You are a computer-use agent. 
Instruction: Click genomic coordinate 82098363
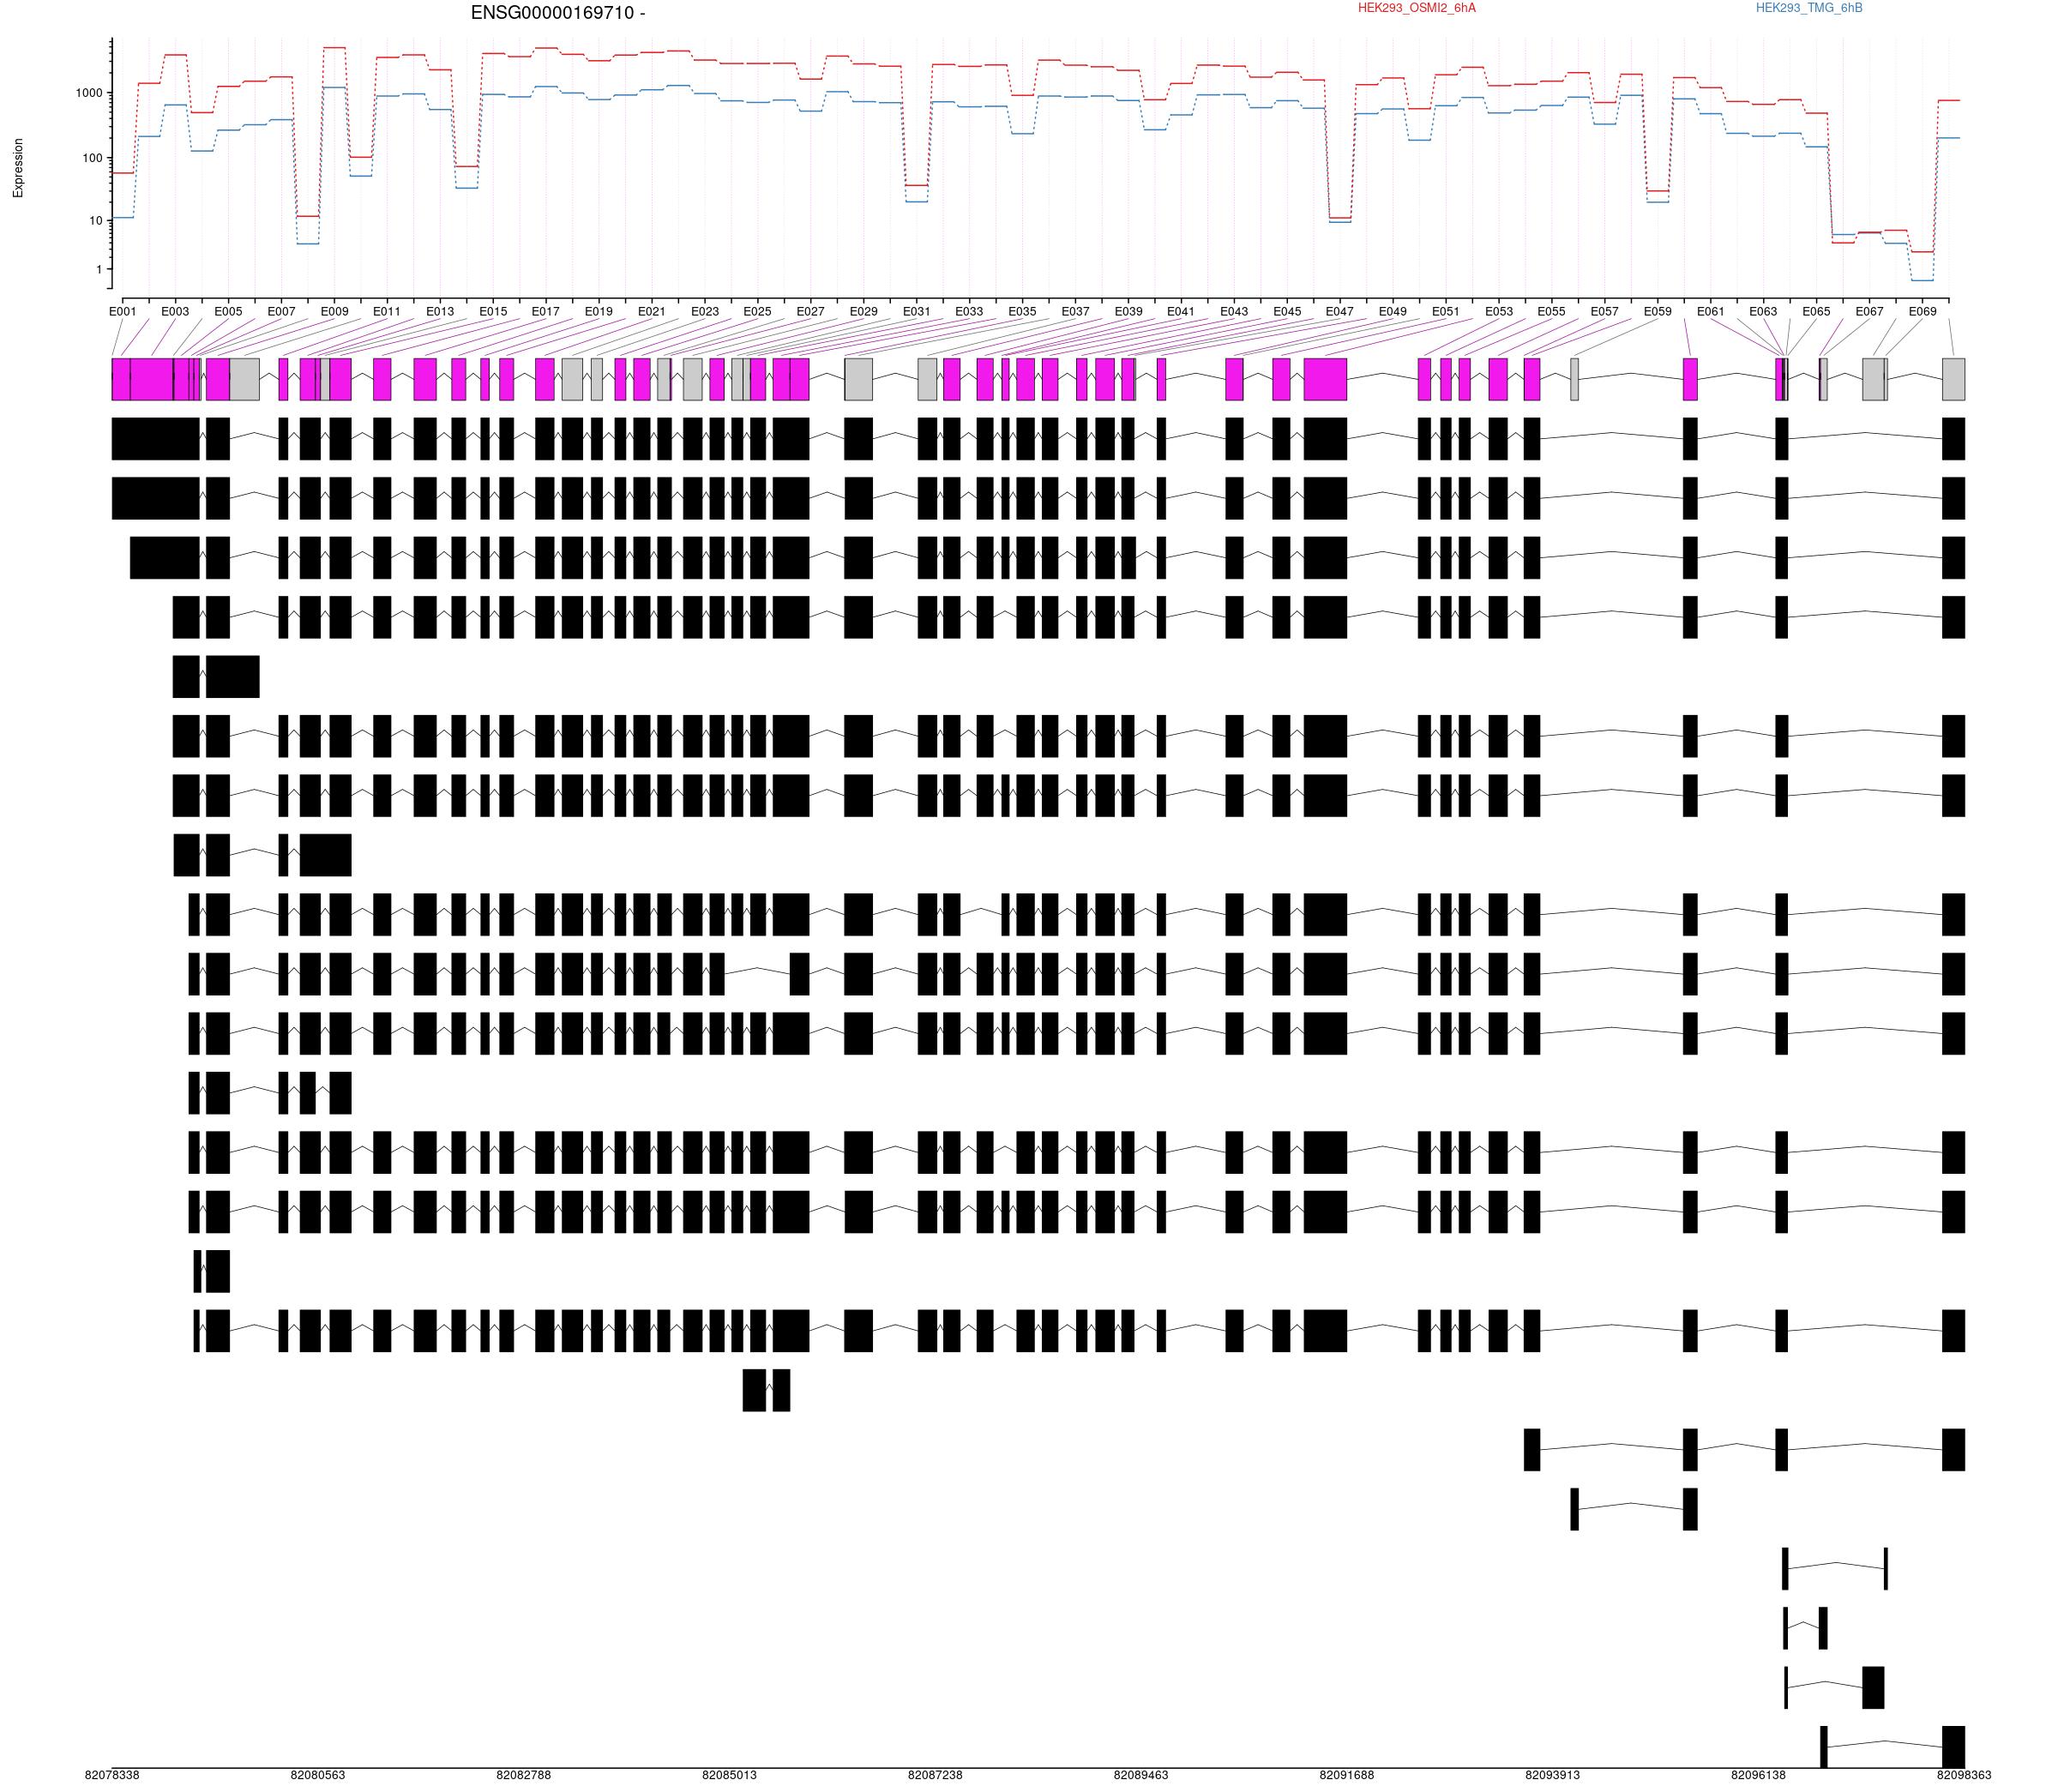click(1964, 1776)
